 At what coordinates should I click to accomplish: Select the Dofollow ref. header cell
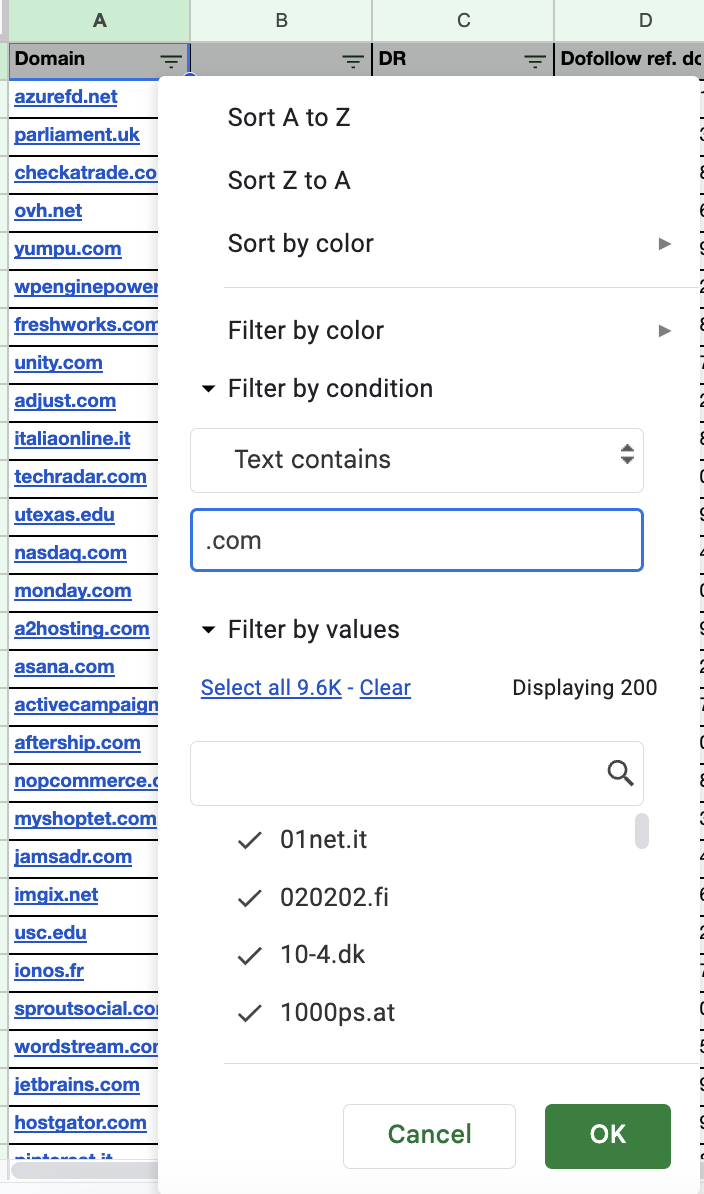click(x=630, y=59)
